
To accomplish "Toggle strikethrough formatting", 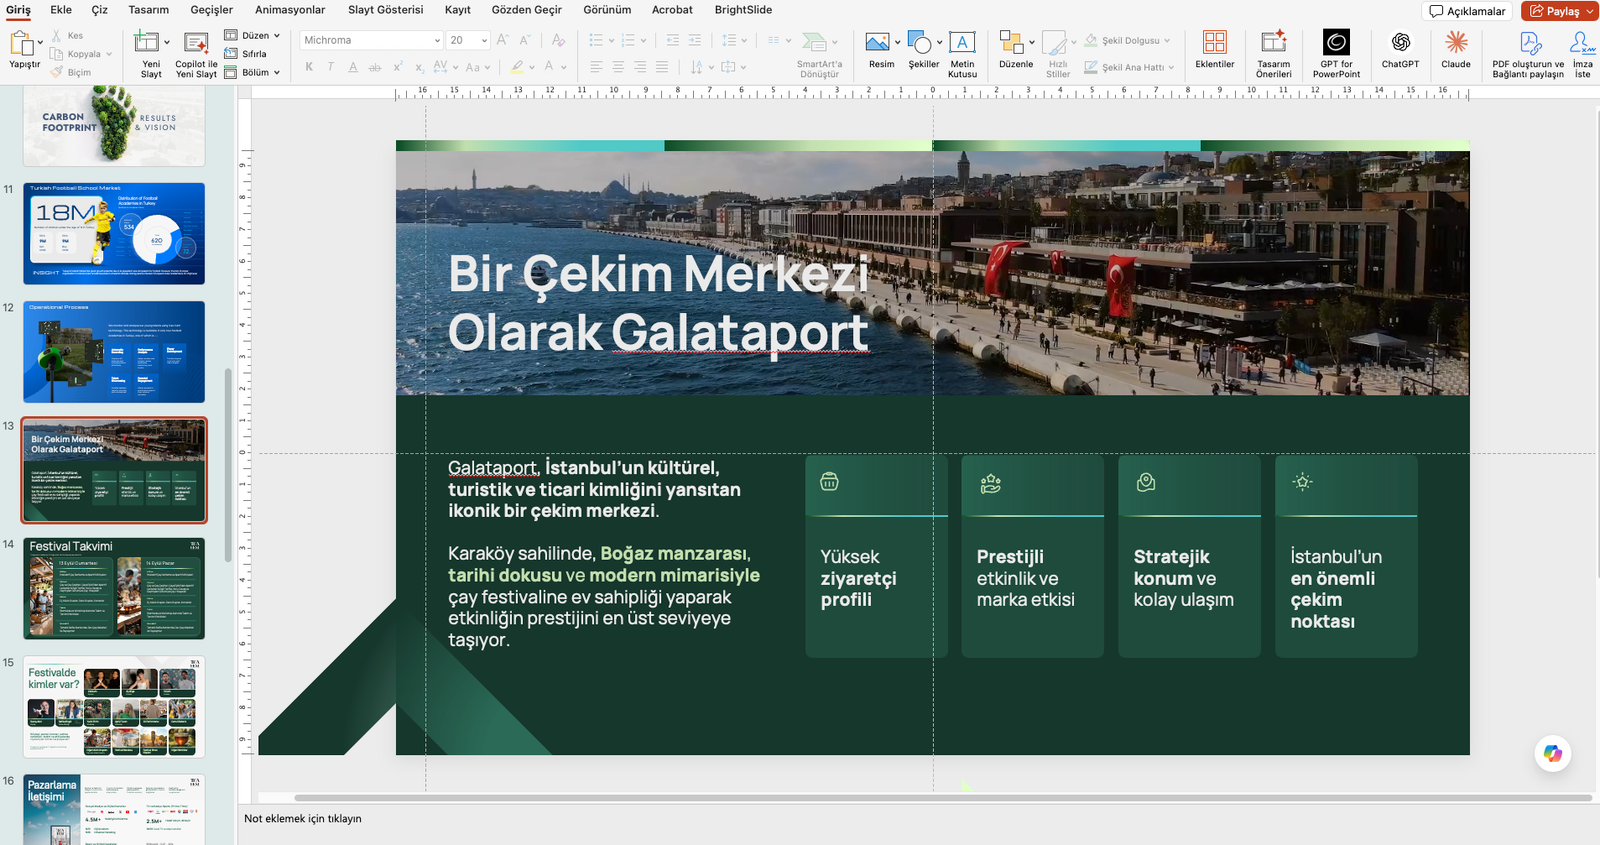I will [x=375, y=67].
